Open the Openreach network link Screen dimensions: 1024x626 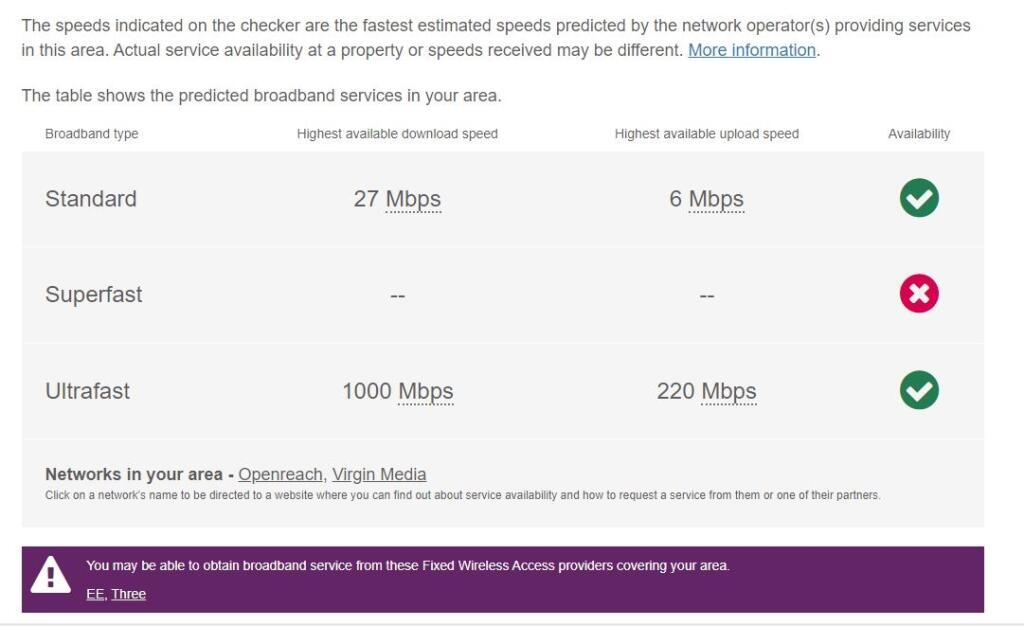(x=280, y=474)
